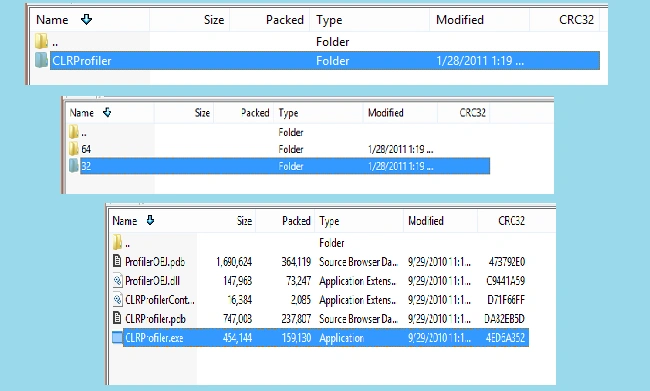Screen dimensions: 650x391
Task: Toggle sort arrow beside Name in middle panel
Action: coord(107,112)
